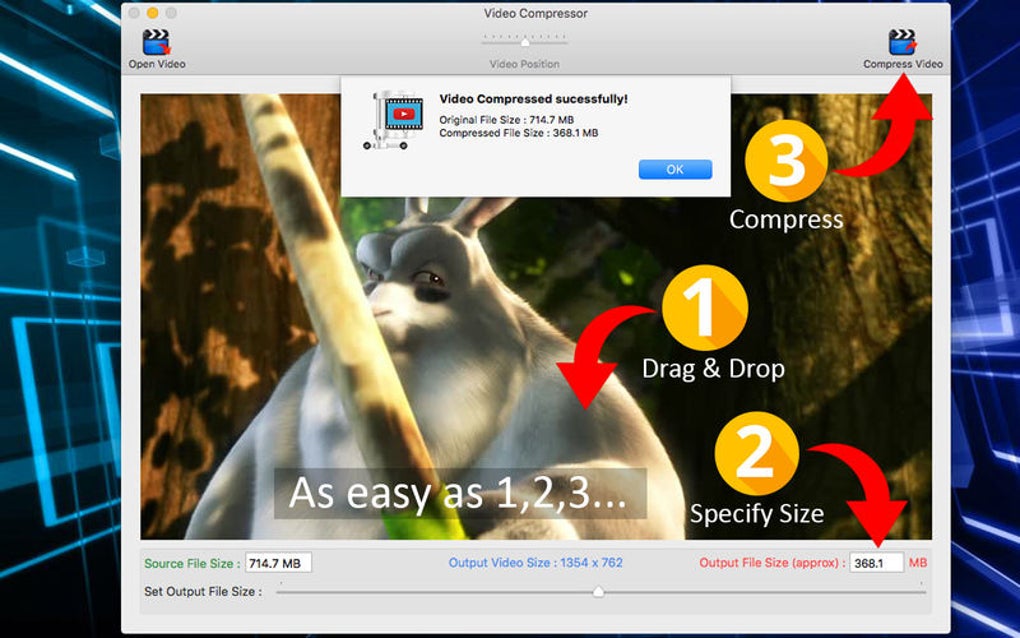The image size is (1020, 638).
Task: Click the yellow minimize window button
Action: (152, 13)
